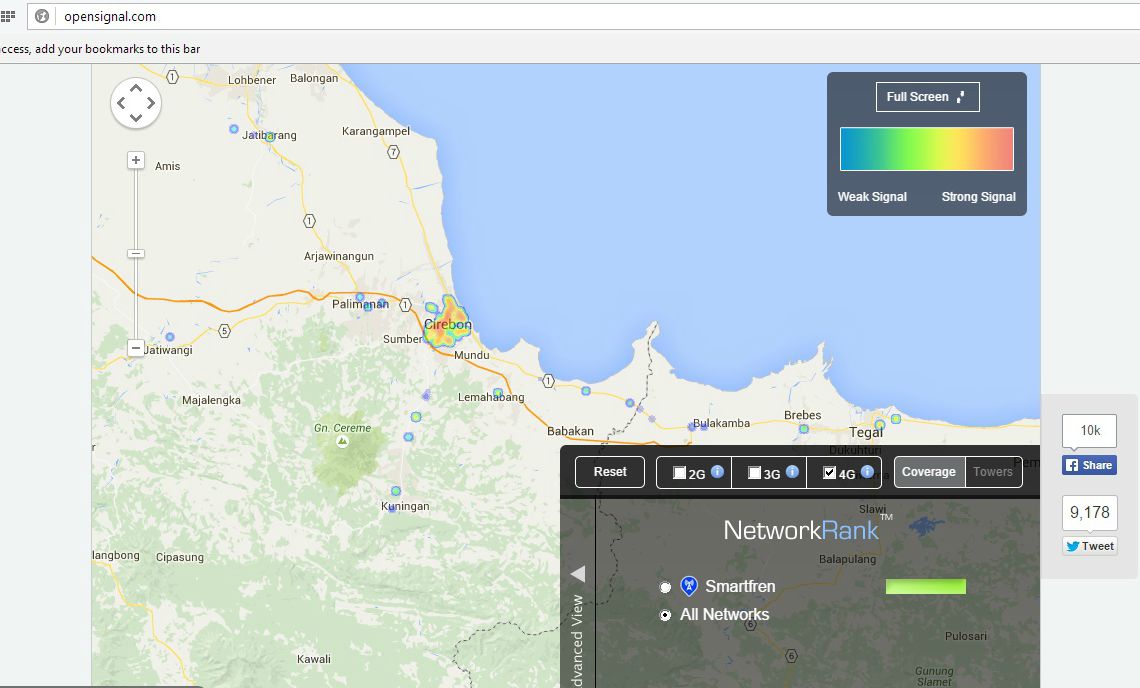This screenshot has height=688, width=1140.
Task: Switch to the Coverage tab
Action: pos(929,472)
